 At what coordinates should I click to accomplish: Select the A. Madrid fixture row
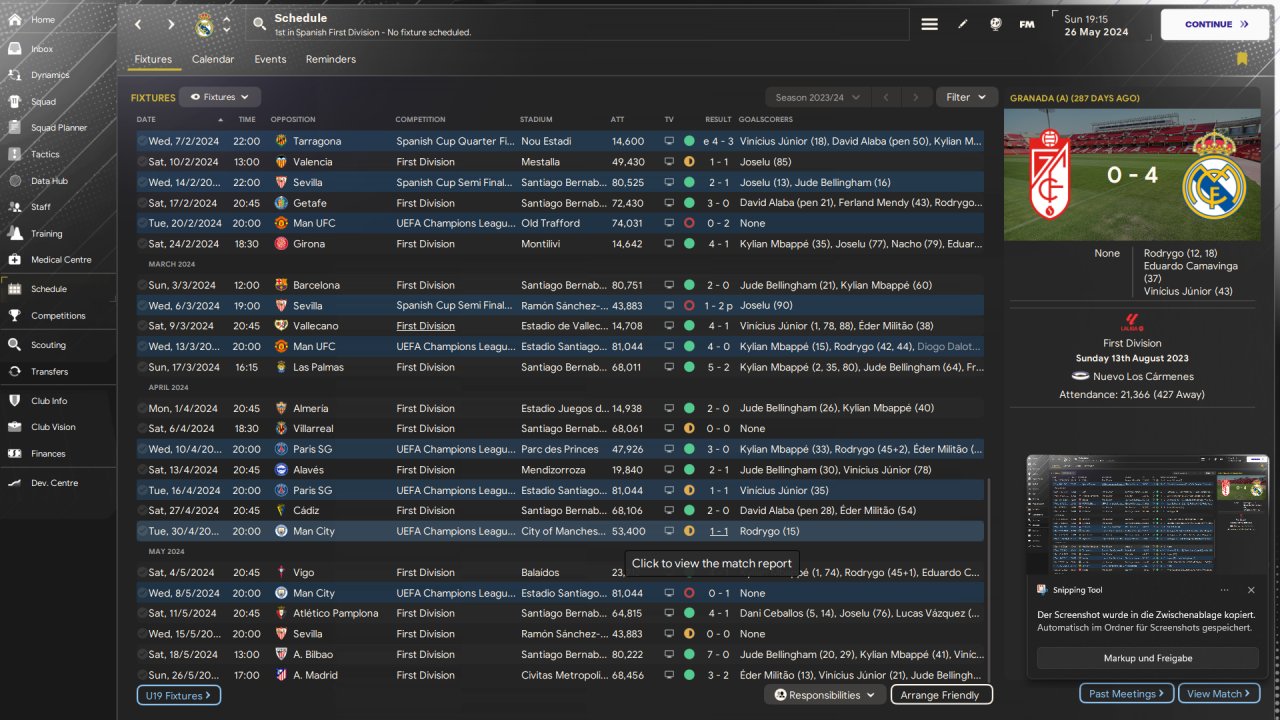560,675
